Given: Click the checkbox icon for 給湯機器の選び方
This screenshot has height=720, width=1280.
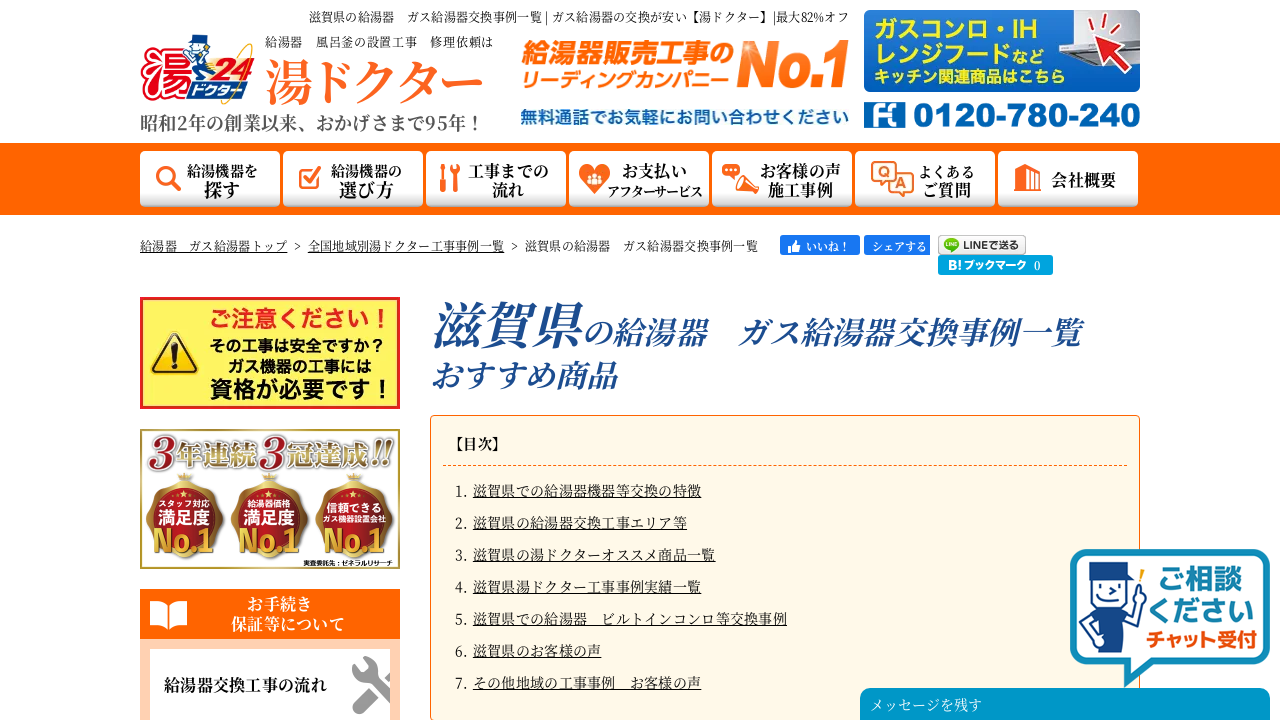Looking at the screenshot, I should pyautogui.click(x=310, y=178).
